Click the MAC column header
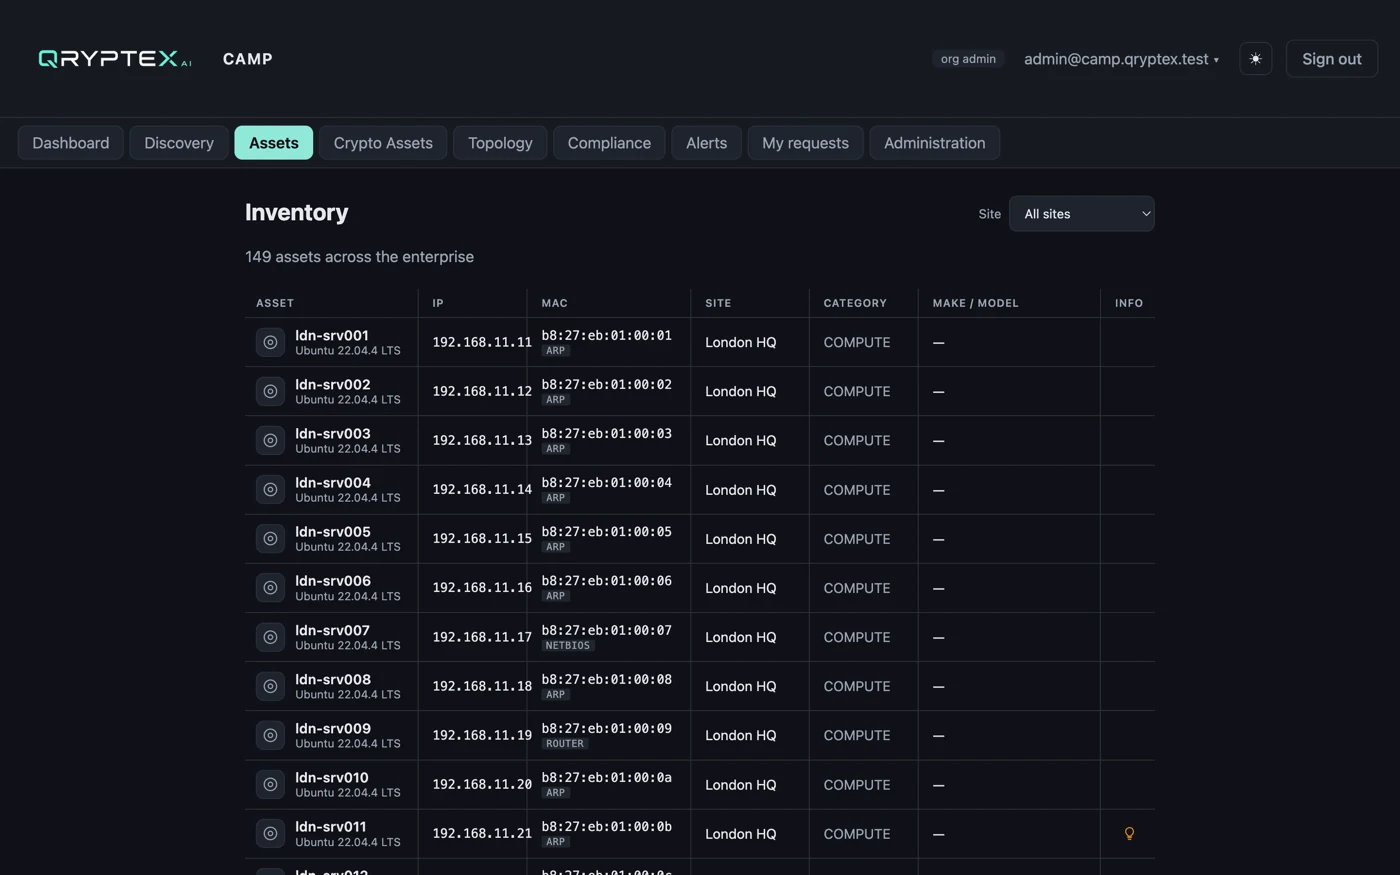Viewport: 1400px width, 875px height. click(x=554, y=303)
